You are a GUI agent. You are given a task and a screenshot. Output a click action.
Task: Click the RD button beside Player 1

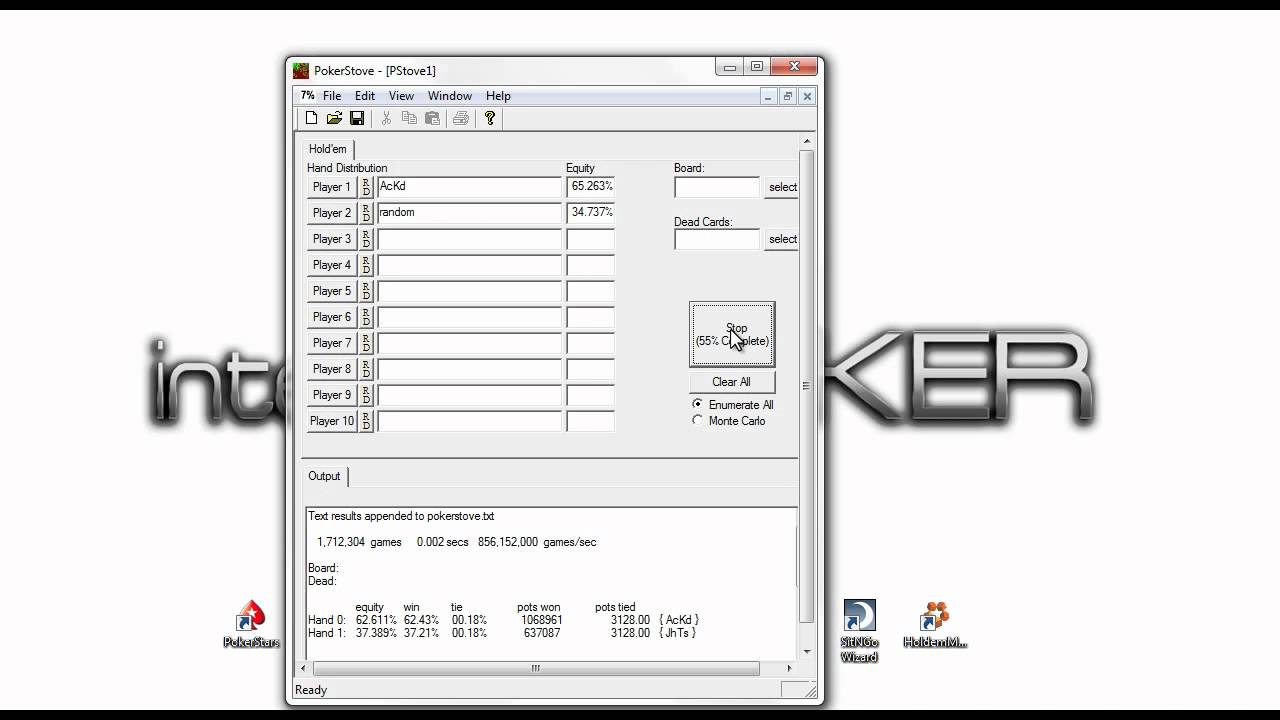(x=366, y=187)
